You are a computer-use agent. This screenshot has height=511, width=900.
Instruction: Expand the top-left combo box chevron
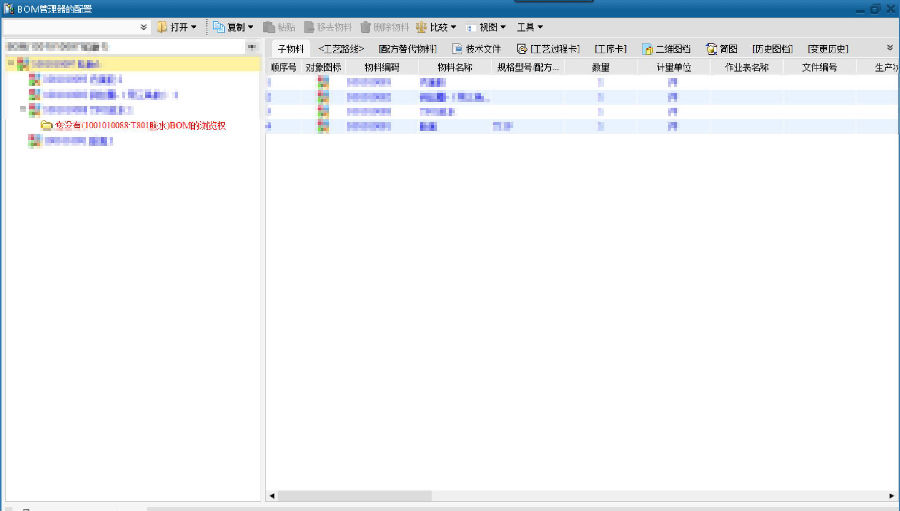[143, 27]
